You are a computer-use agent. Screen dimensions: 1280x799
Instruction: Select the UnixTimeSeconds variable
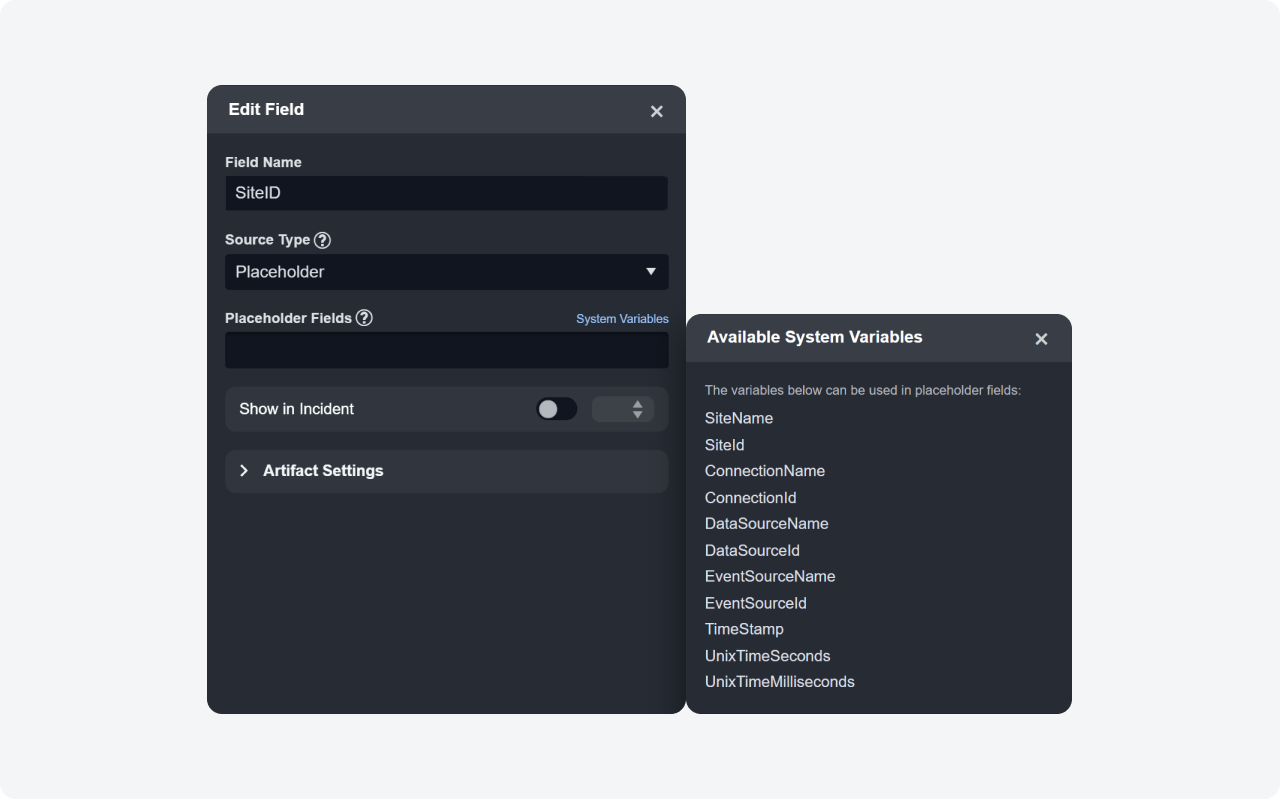point(767,656)
